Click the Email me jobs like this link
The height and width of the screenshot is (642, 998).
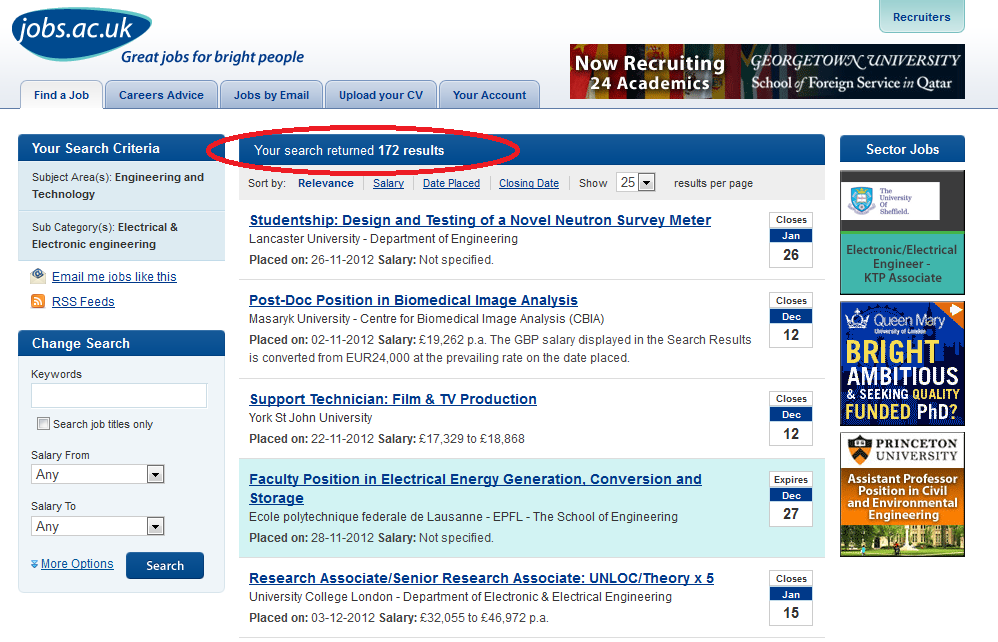coord(114,277)
